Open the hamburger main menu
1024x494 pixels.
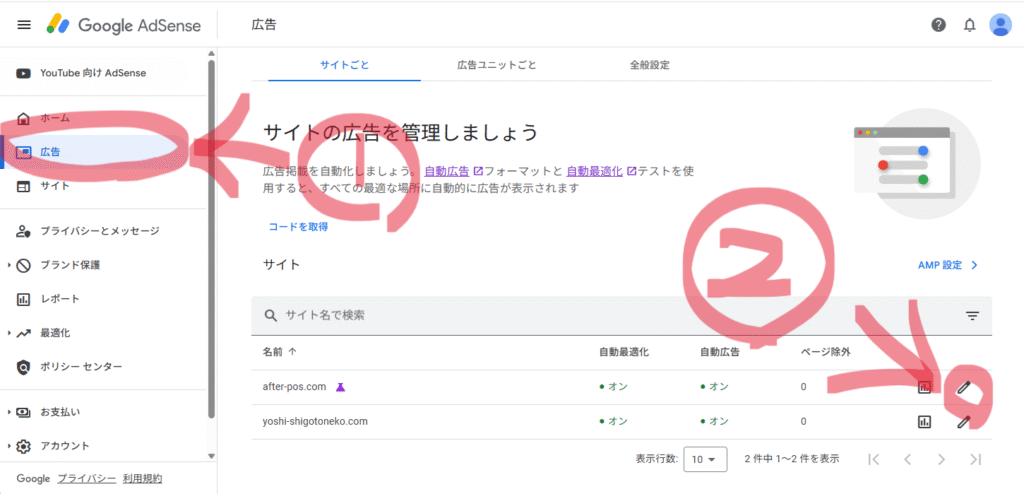tap(24, 25)
